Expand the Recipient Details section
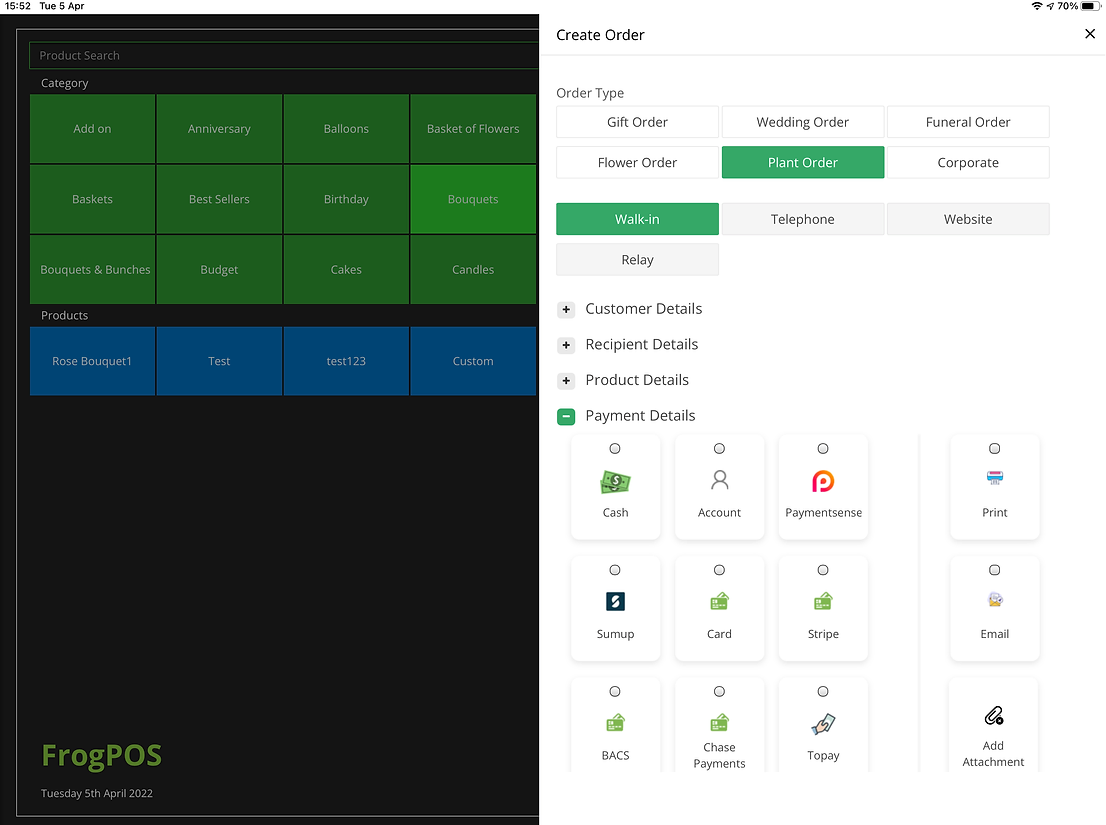This screenshot has height=825, width=1106. pos(566,345)
